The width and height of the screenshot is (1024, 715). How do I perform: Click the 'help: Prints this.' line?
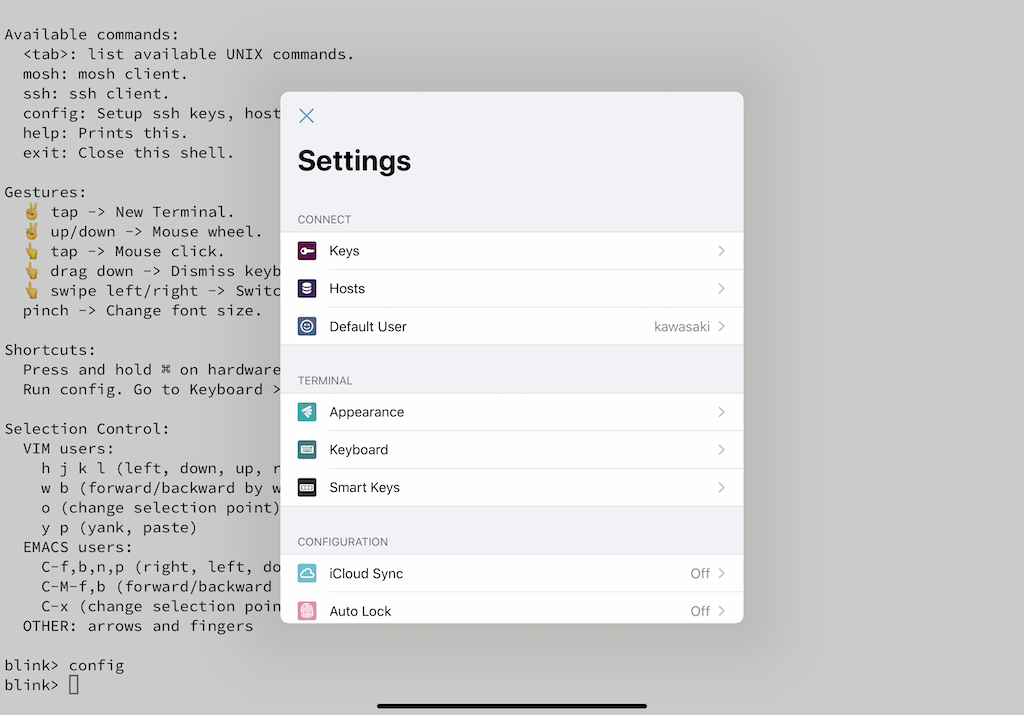tap(105, 133)
